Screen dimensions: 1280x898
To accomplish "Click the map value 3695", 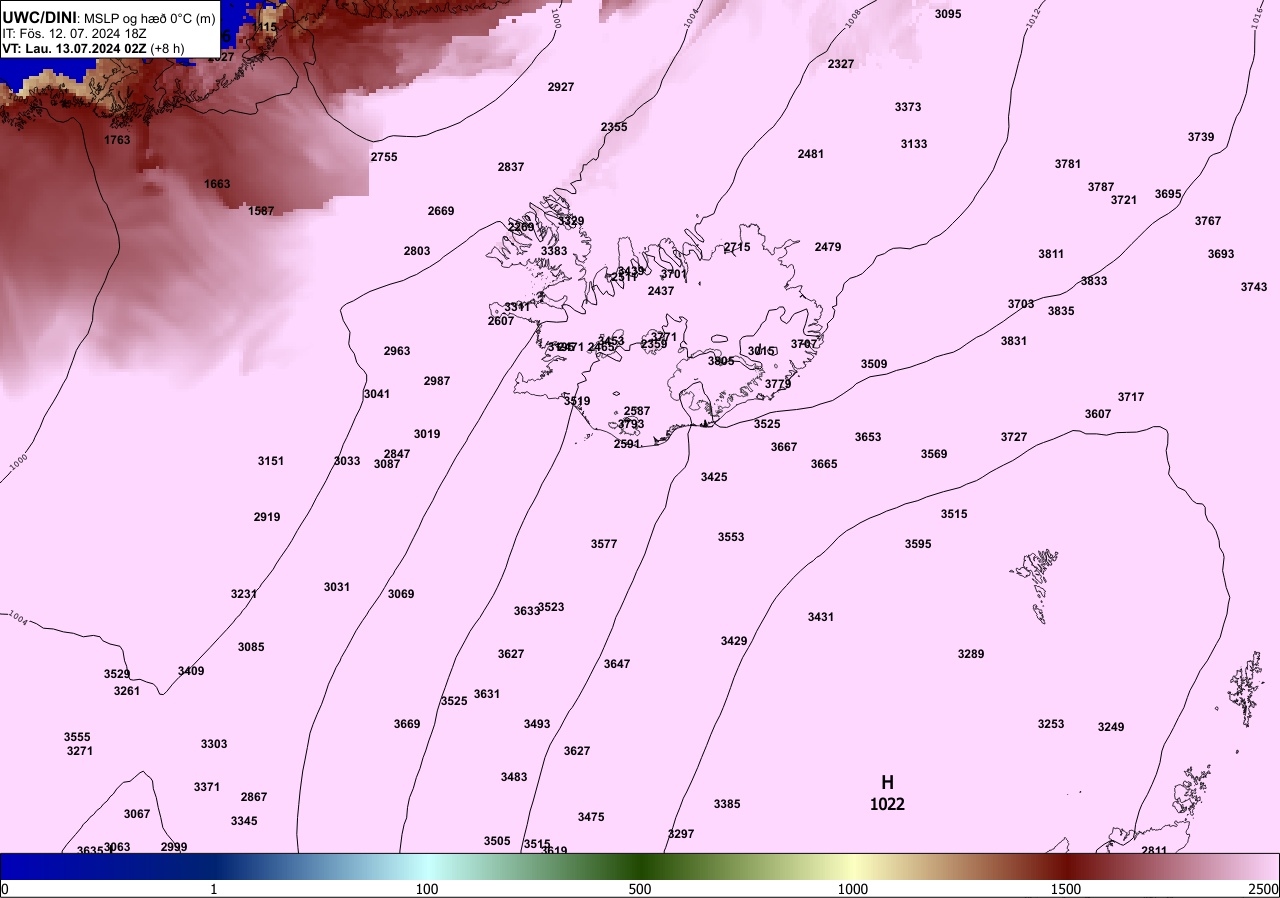I will [1168, 194].
